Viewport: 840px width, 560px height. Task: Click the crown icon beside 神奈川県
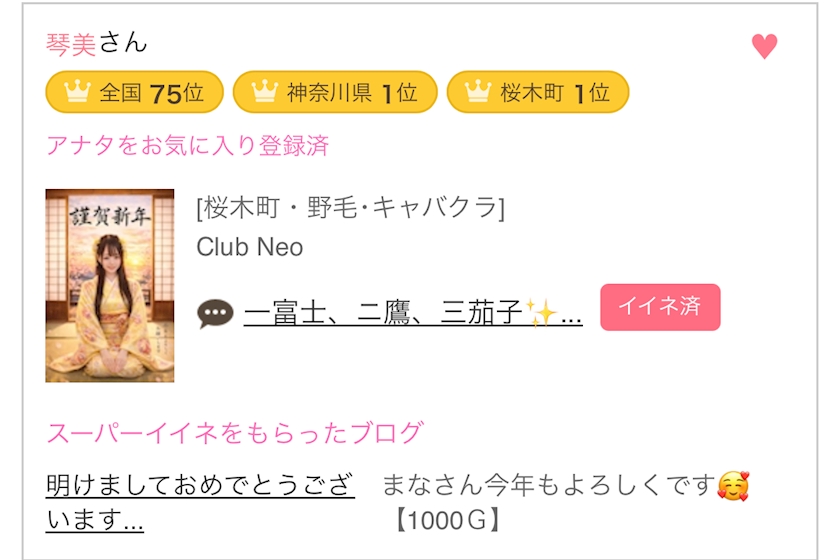(x=264, y=93)
